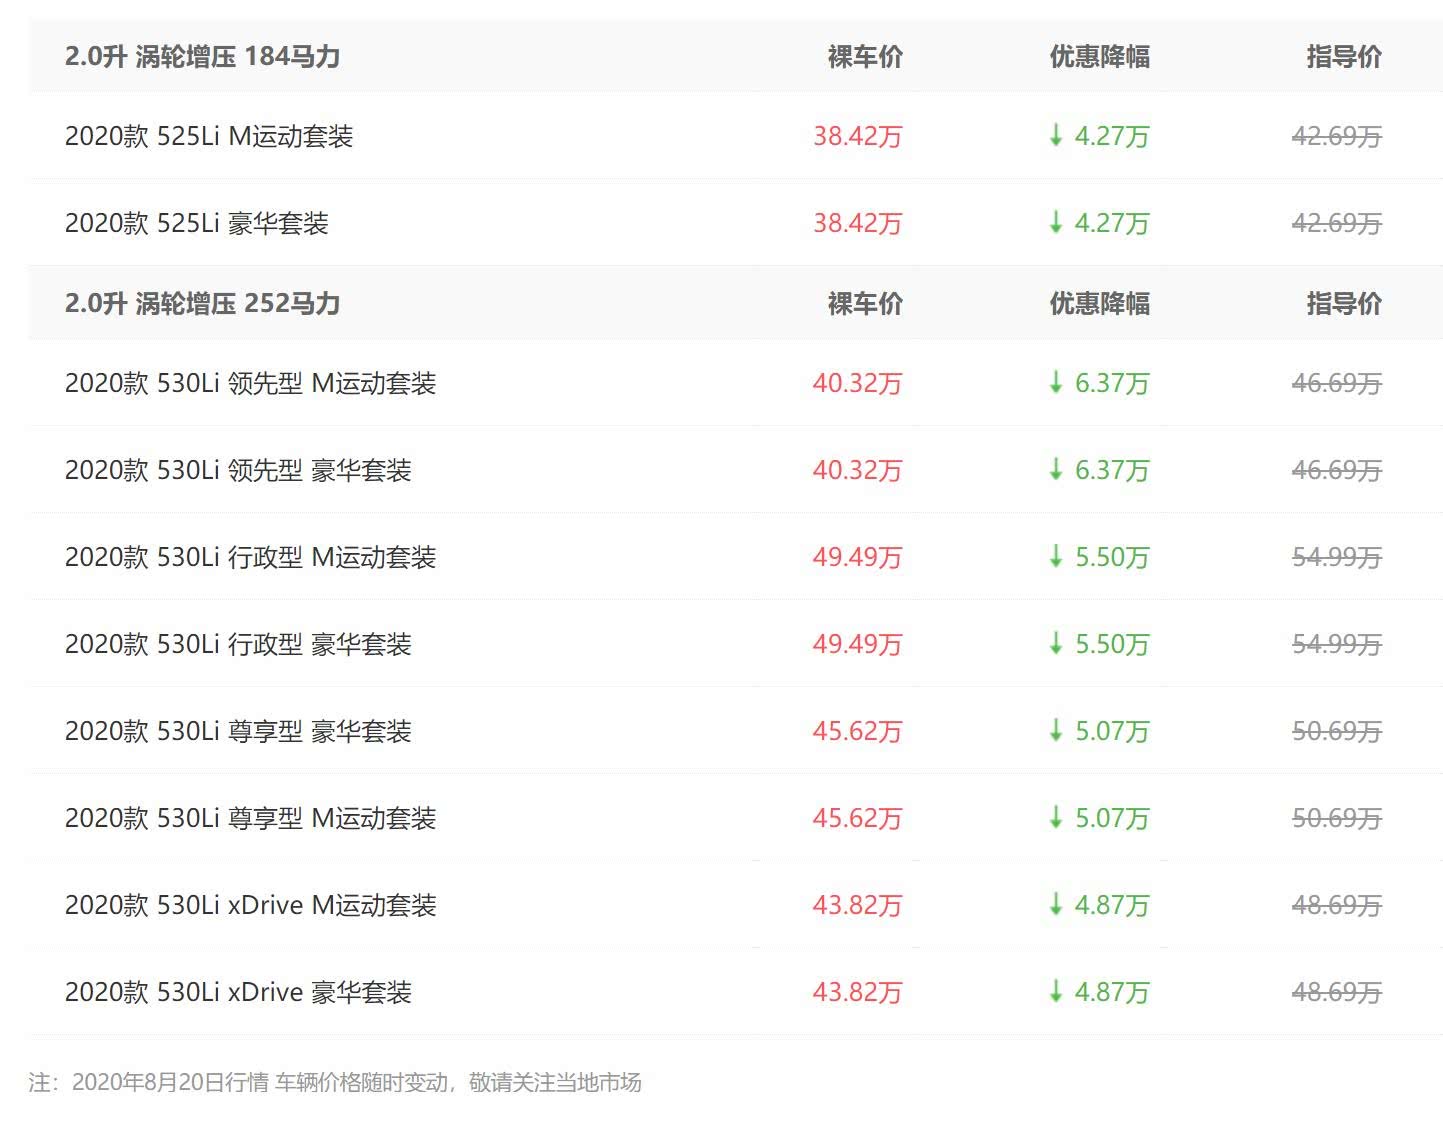Select '2020款 530Li 行政型 M运动套装' model name

[251, 557]
